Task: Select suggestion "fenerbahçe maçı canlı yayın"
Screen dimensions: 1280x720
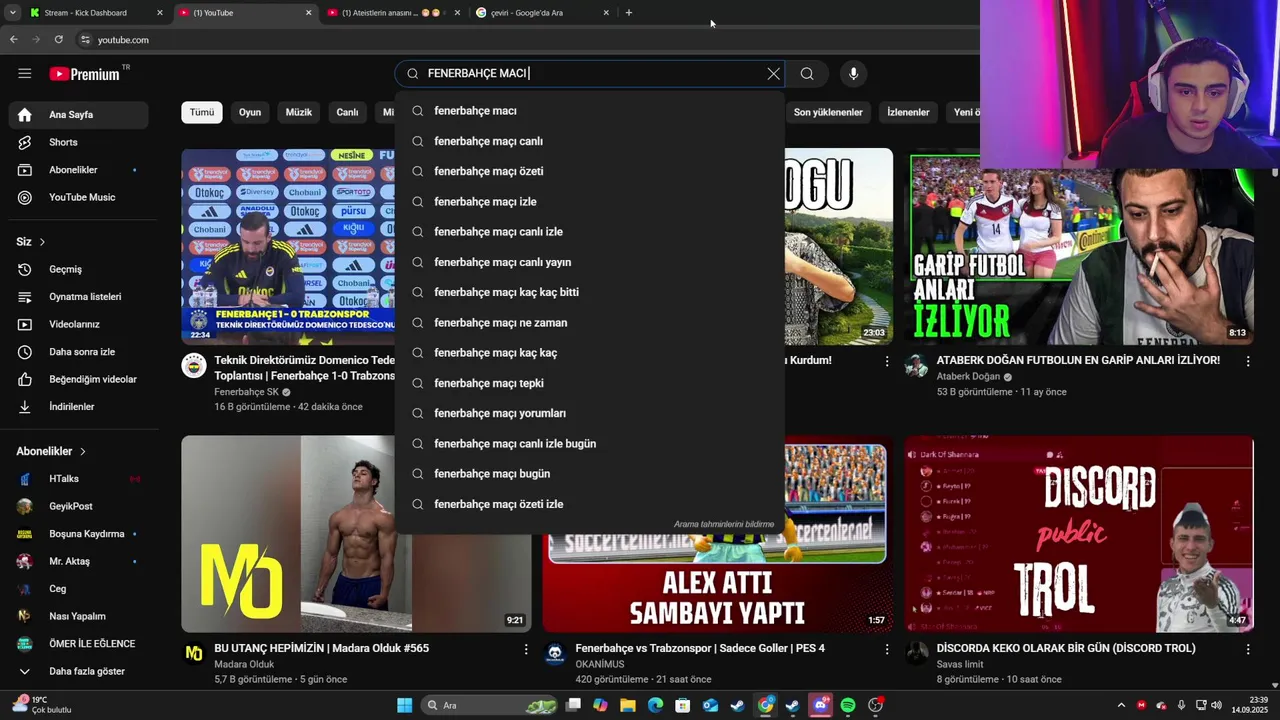Action: (x=590, y=262)
